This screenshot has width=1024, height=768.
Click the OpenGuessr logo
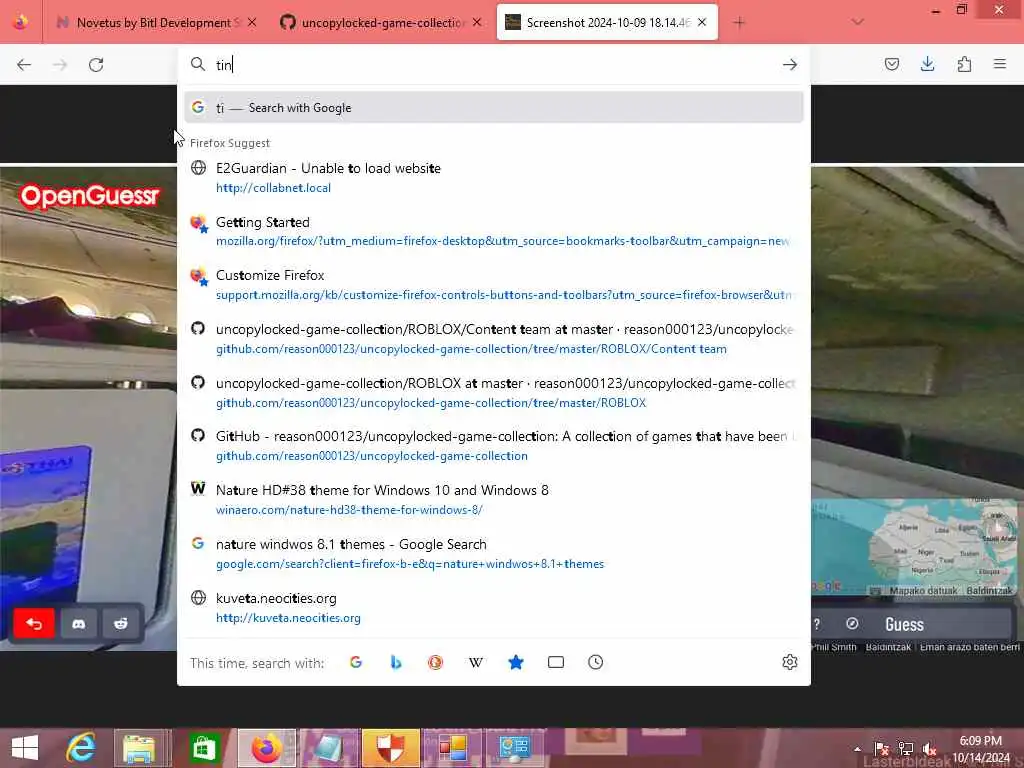[89, 196]
